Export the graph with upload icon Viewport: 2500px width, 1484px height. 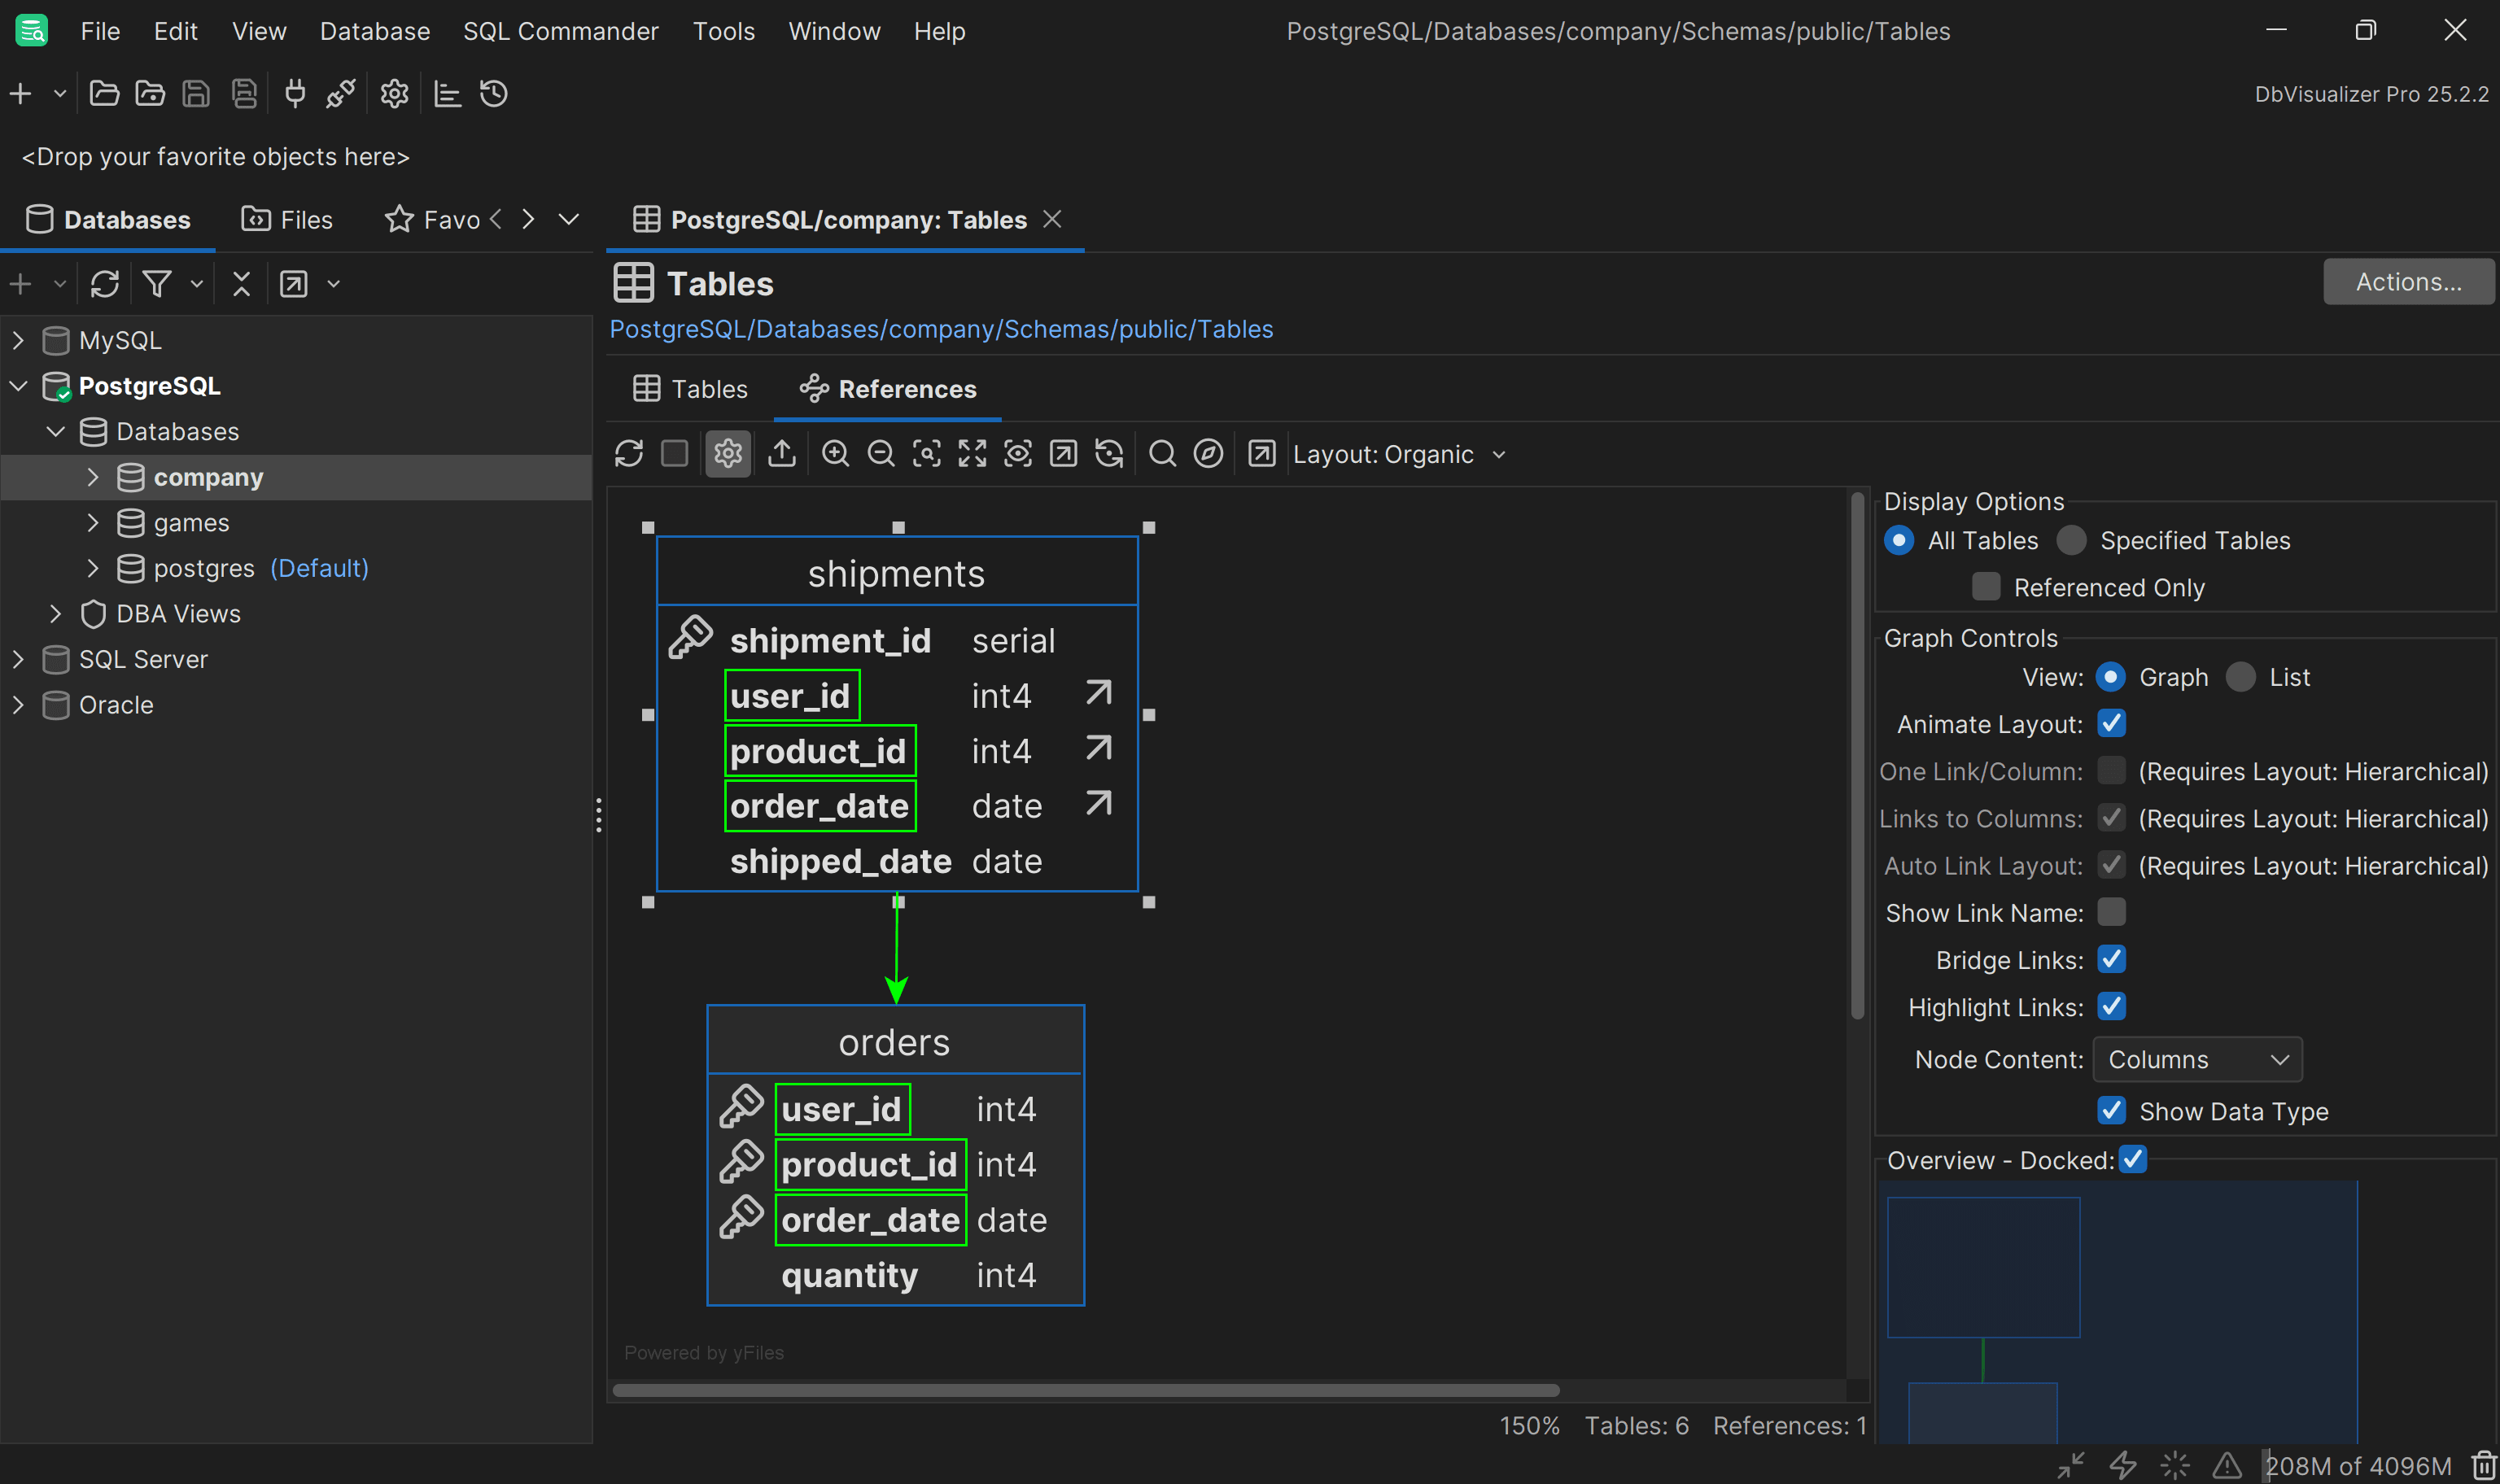pyautogui.click(x=782, y=454)
